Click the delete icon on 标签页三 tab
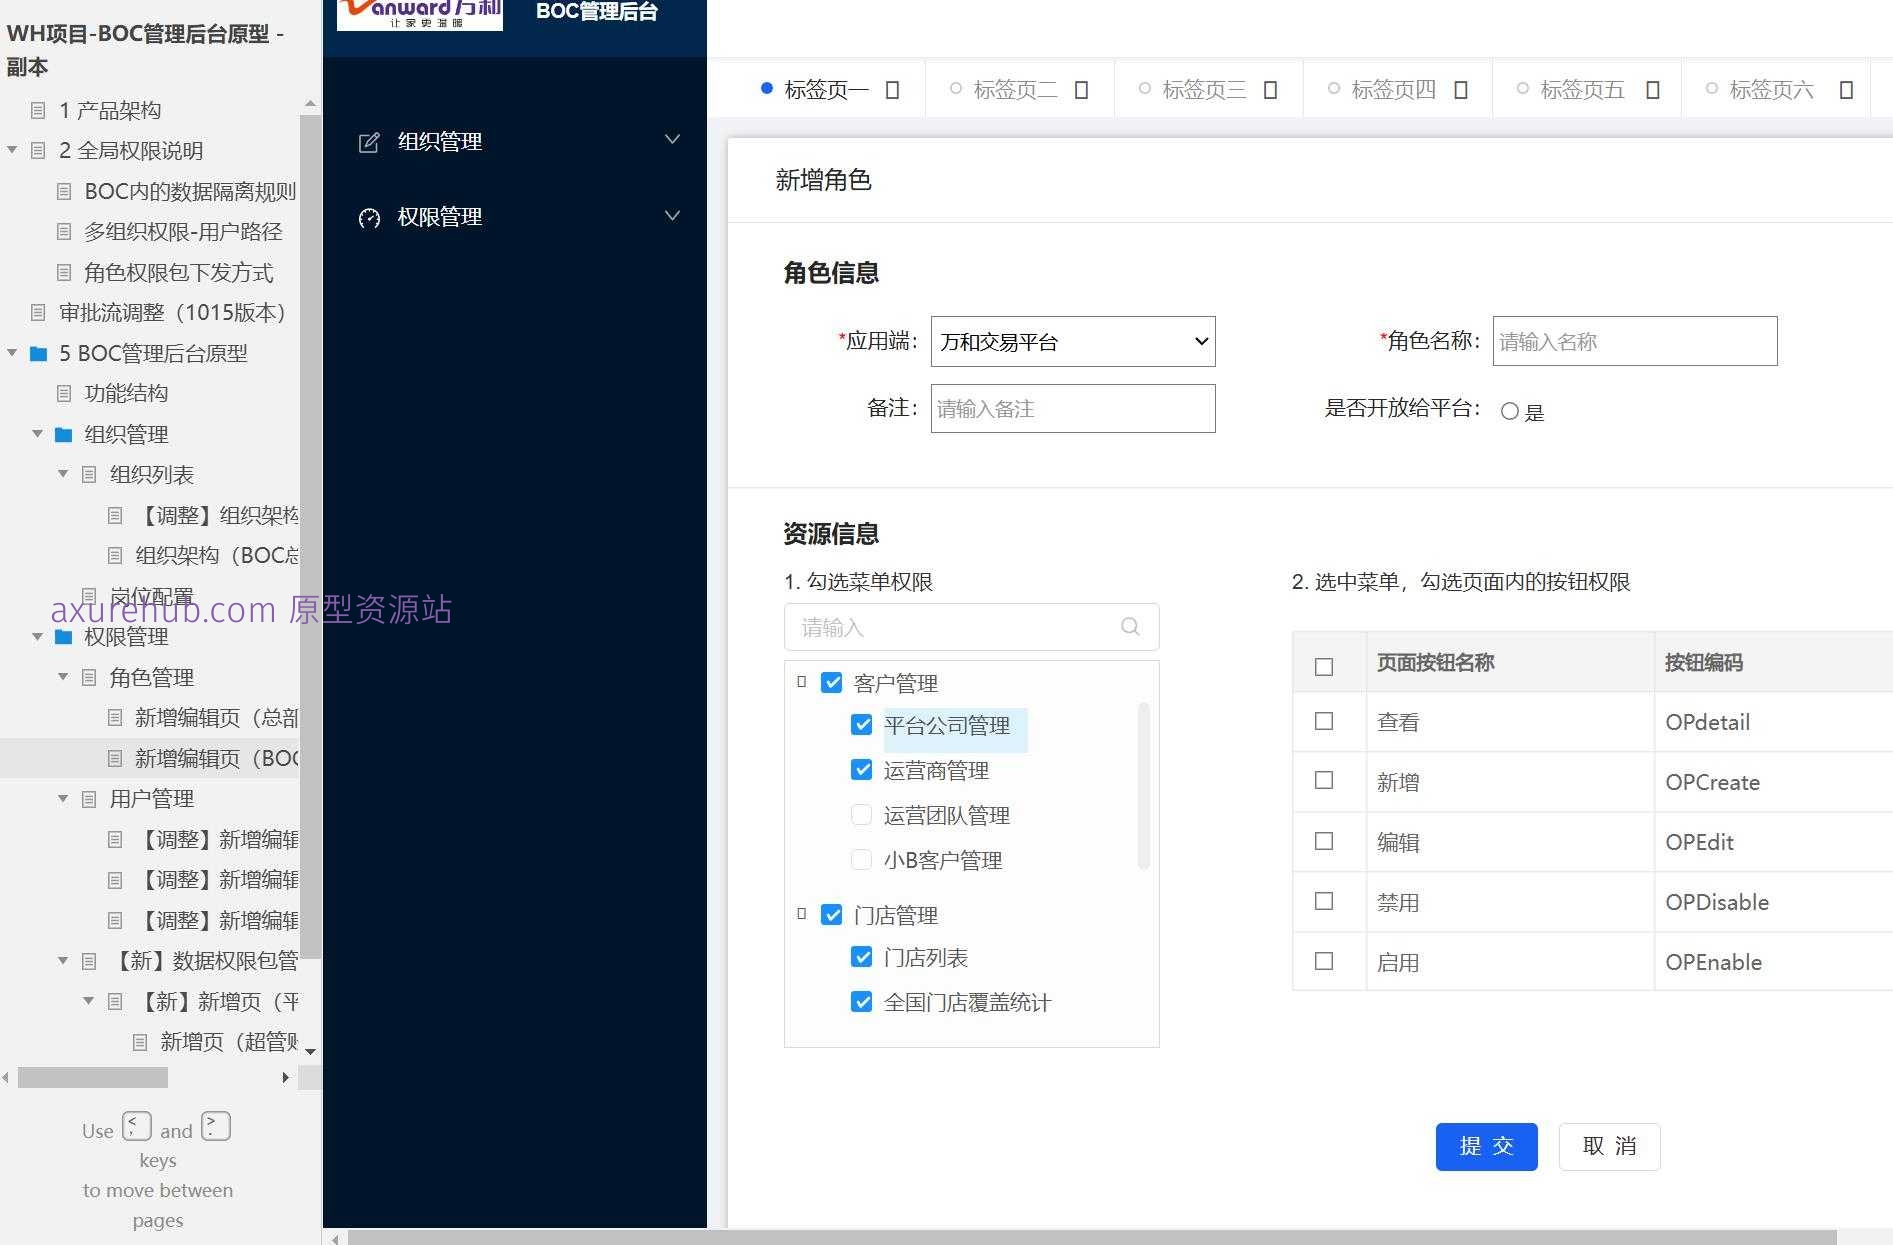 tap(1271, 89)
